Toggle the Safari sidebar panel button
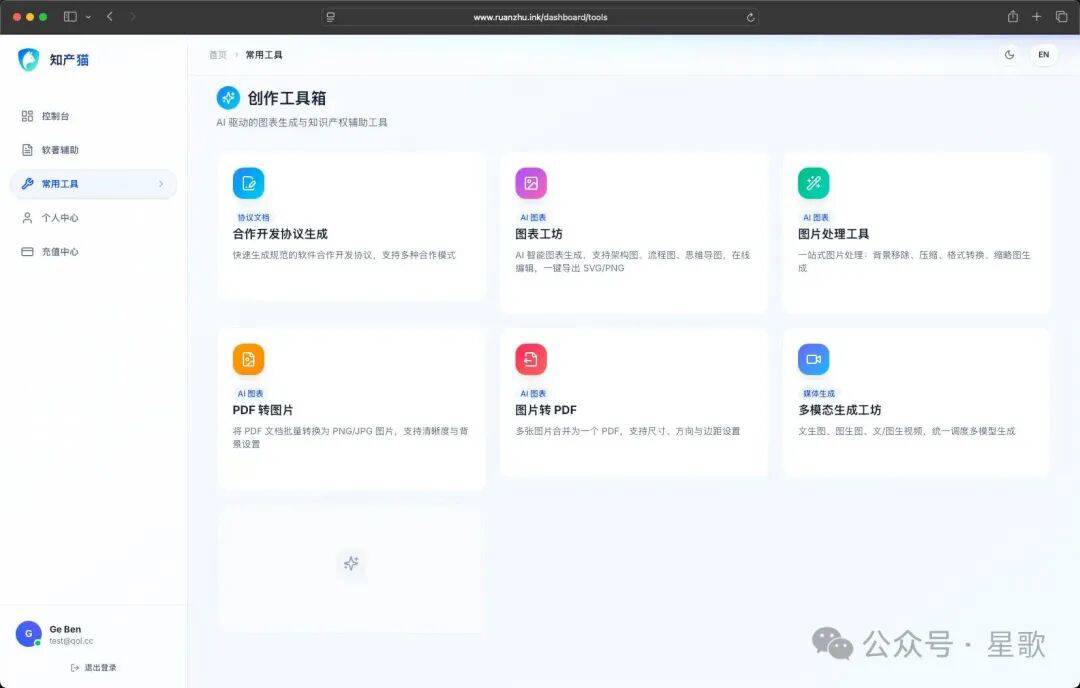This screenshot has width=1080, height=688. [70, 17]
